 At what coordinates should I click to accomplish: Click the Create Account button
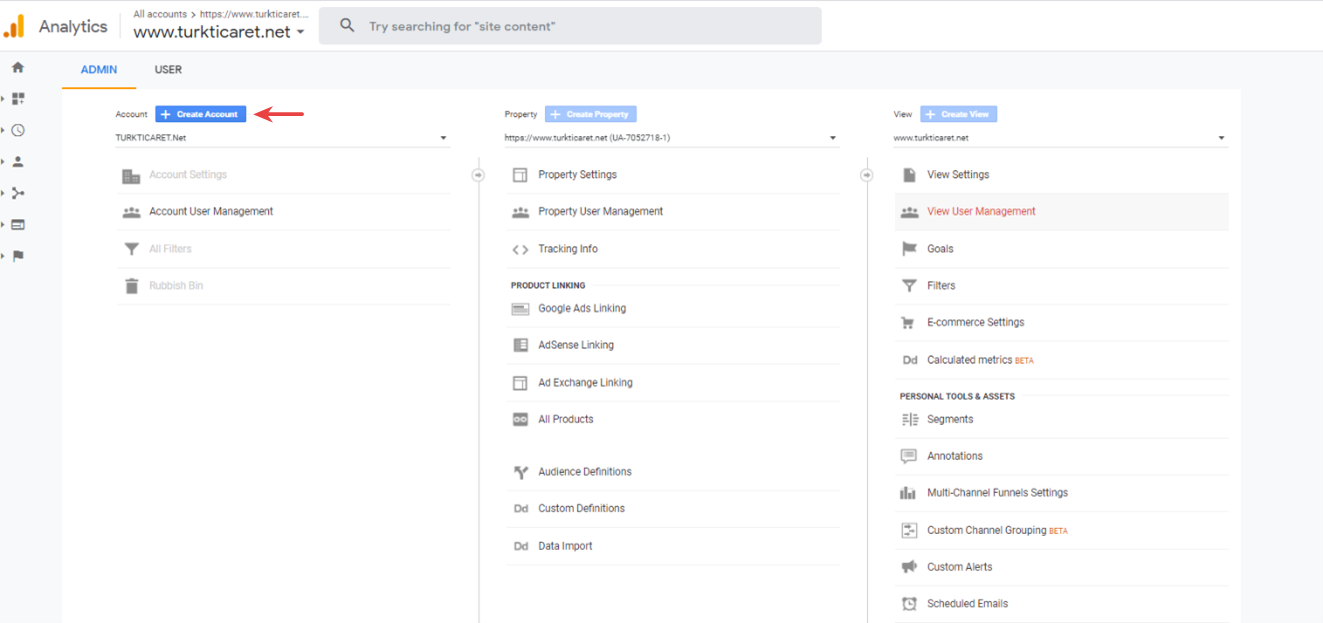tap(200, 114)
